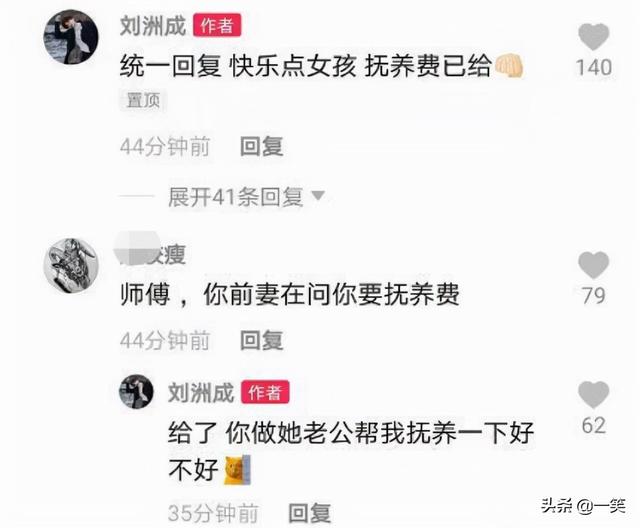
Task: Reply to the 给了 你做她老公 comment
Action: click(309, 513)
